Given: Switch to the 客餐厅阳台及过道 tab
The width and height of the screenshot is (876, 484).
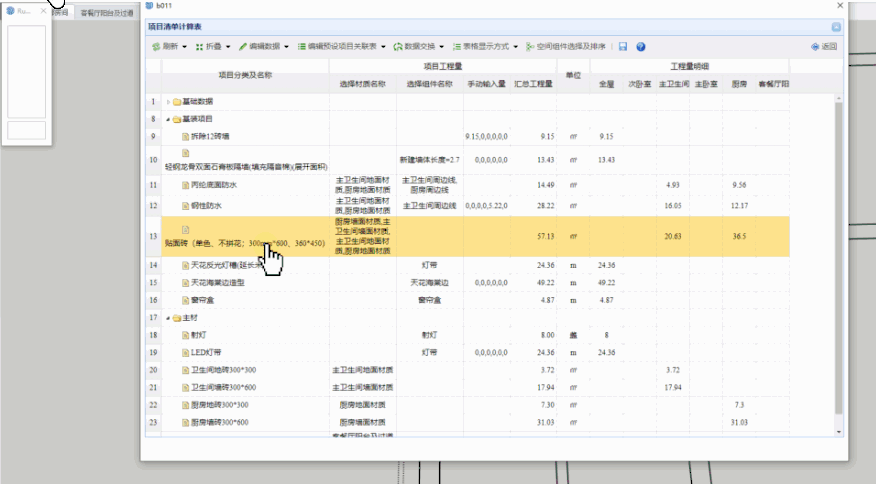Looking at the screenshot, I should [x=106, y=13].
